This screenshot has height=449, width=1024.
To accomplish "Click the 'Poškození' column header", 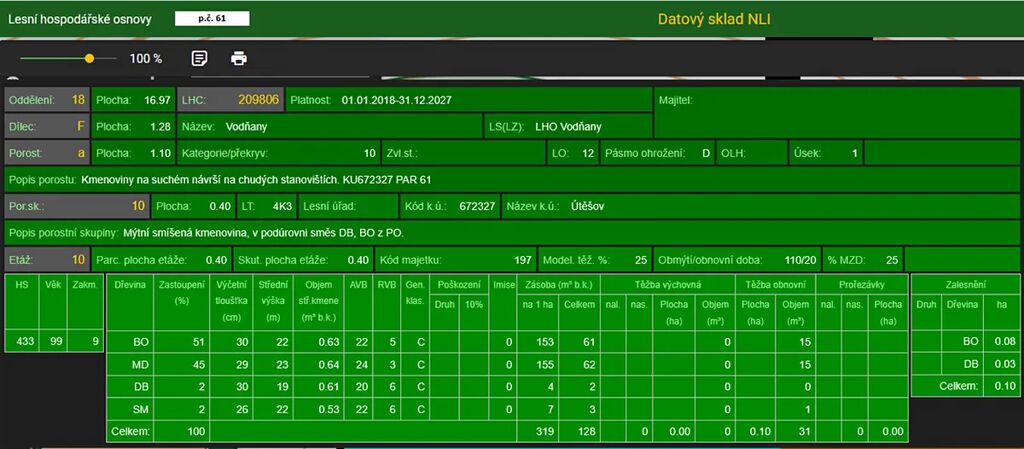I will (x=458, y=285).
